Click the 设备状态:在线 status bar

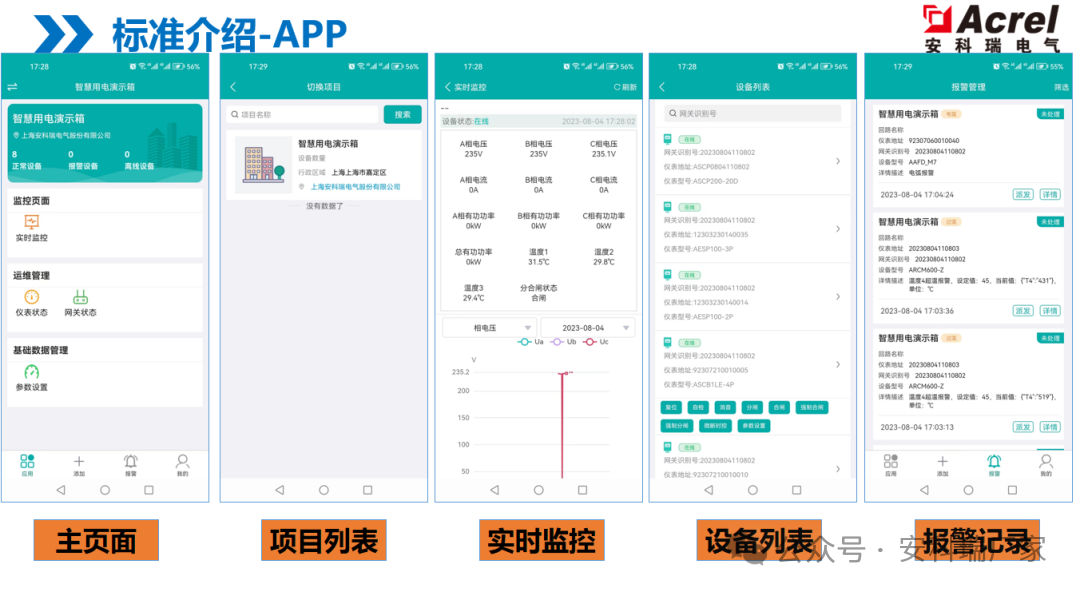(538, 121)
